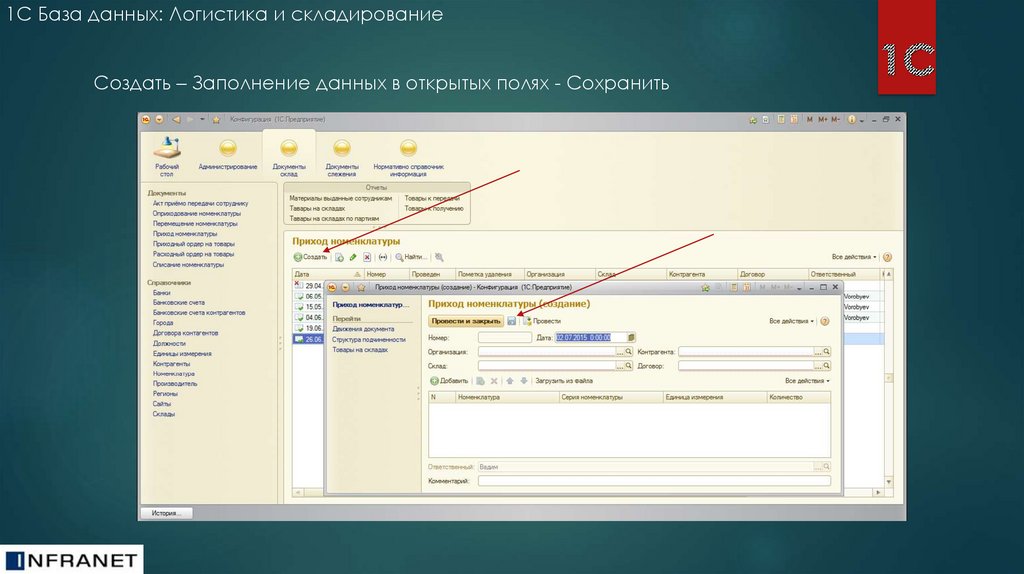Image resolution: width=1024 pixels, height=574 pixels.
Task: Sort the list by Дата column header
Action: pyautogui.click(x=327, y=274)
